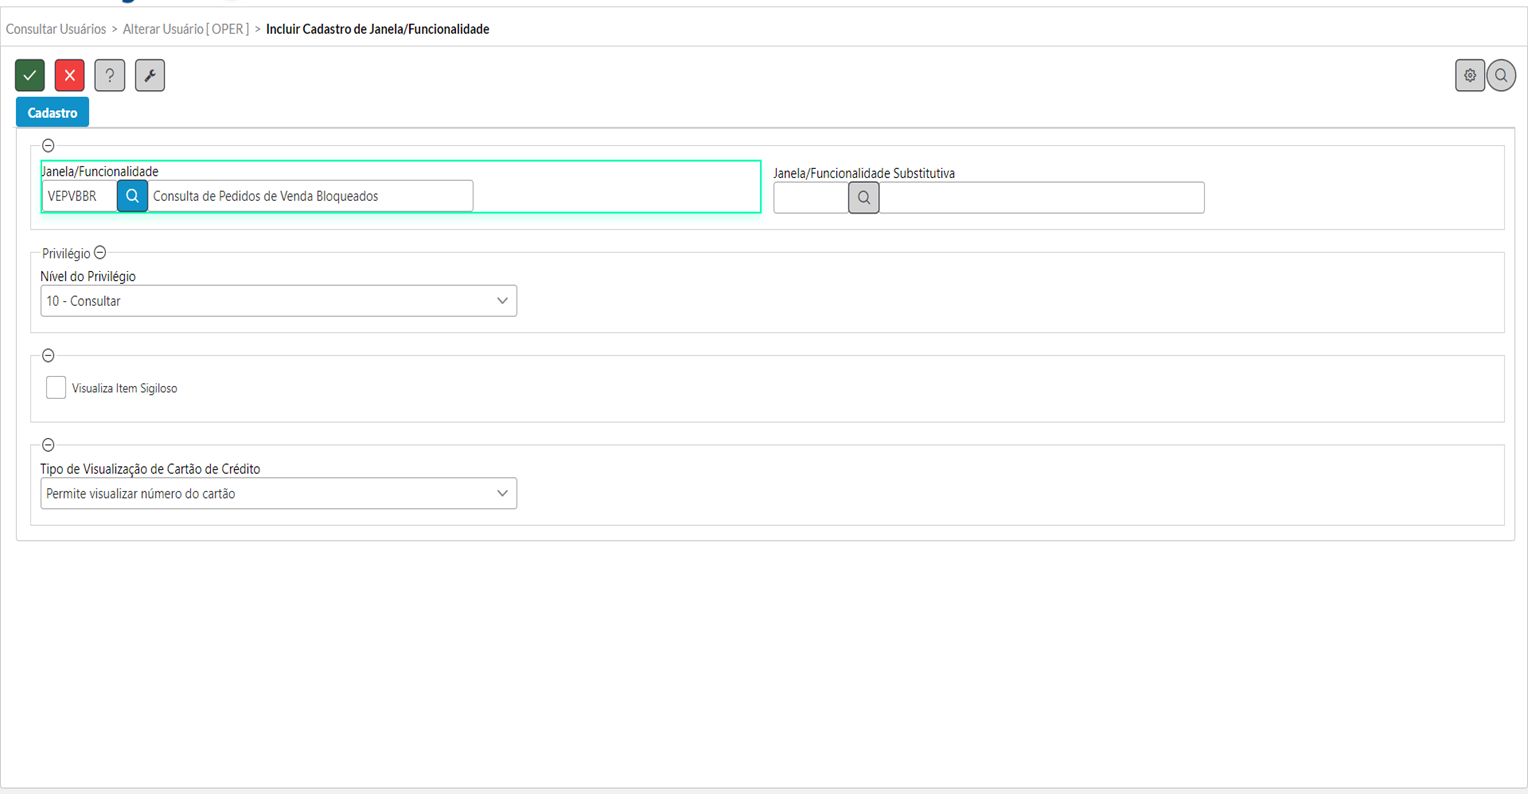The width and height of the screenshot is (1528, 794).
Task: Open help via question mark icon
Action: coord(110,75)
